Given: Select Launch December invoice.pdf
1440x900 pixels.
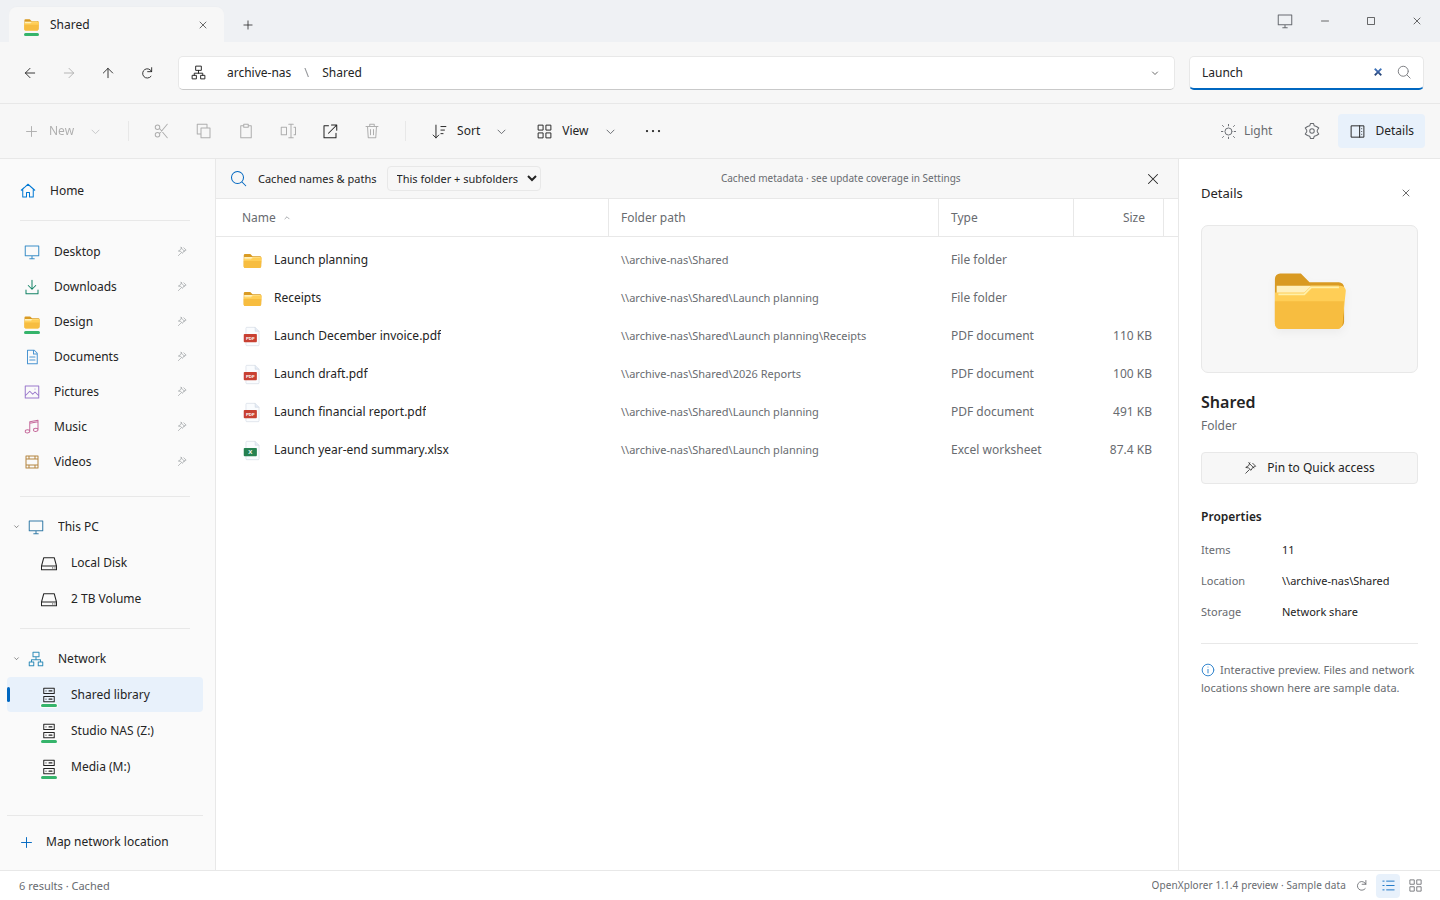Looking at the screenshot, I should 697,336.
